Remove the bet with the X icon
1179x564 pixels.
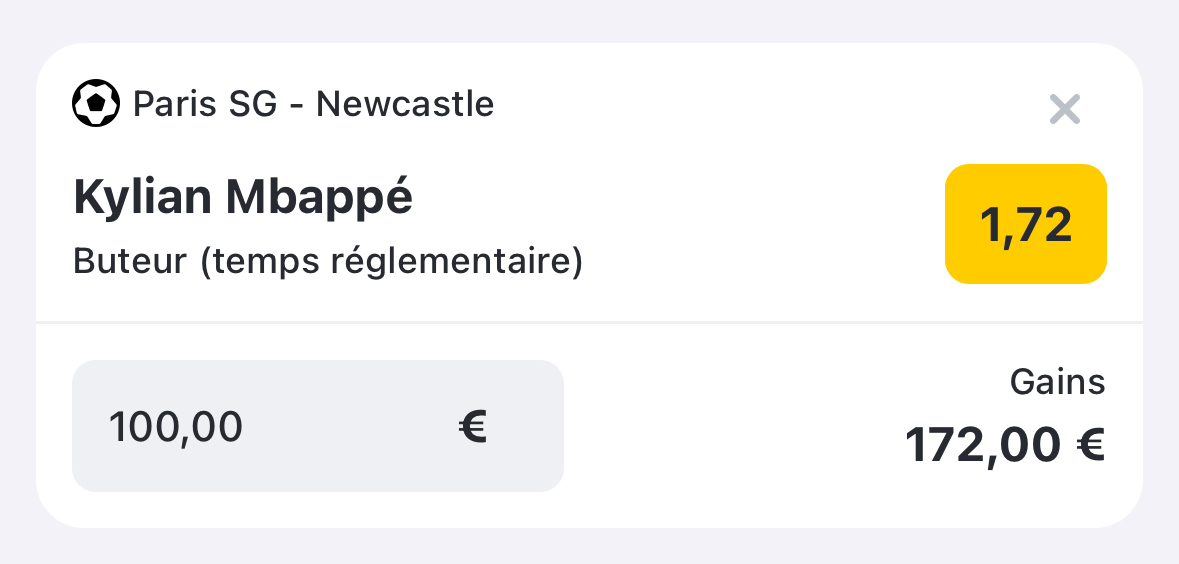coord(1065,109)
